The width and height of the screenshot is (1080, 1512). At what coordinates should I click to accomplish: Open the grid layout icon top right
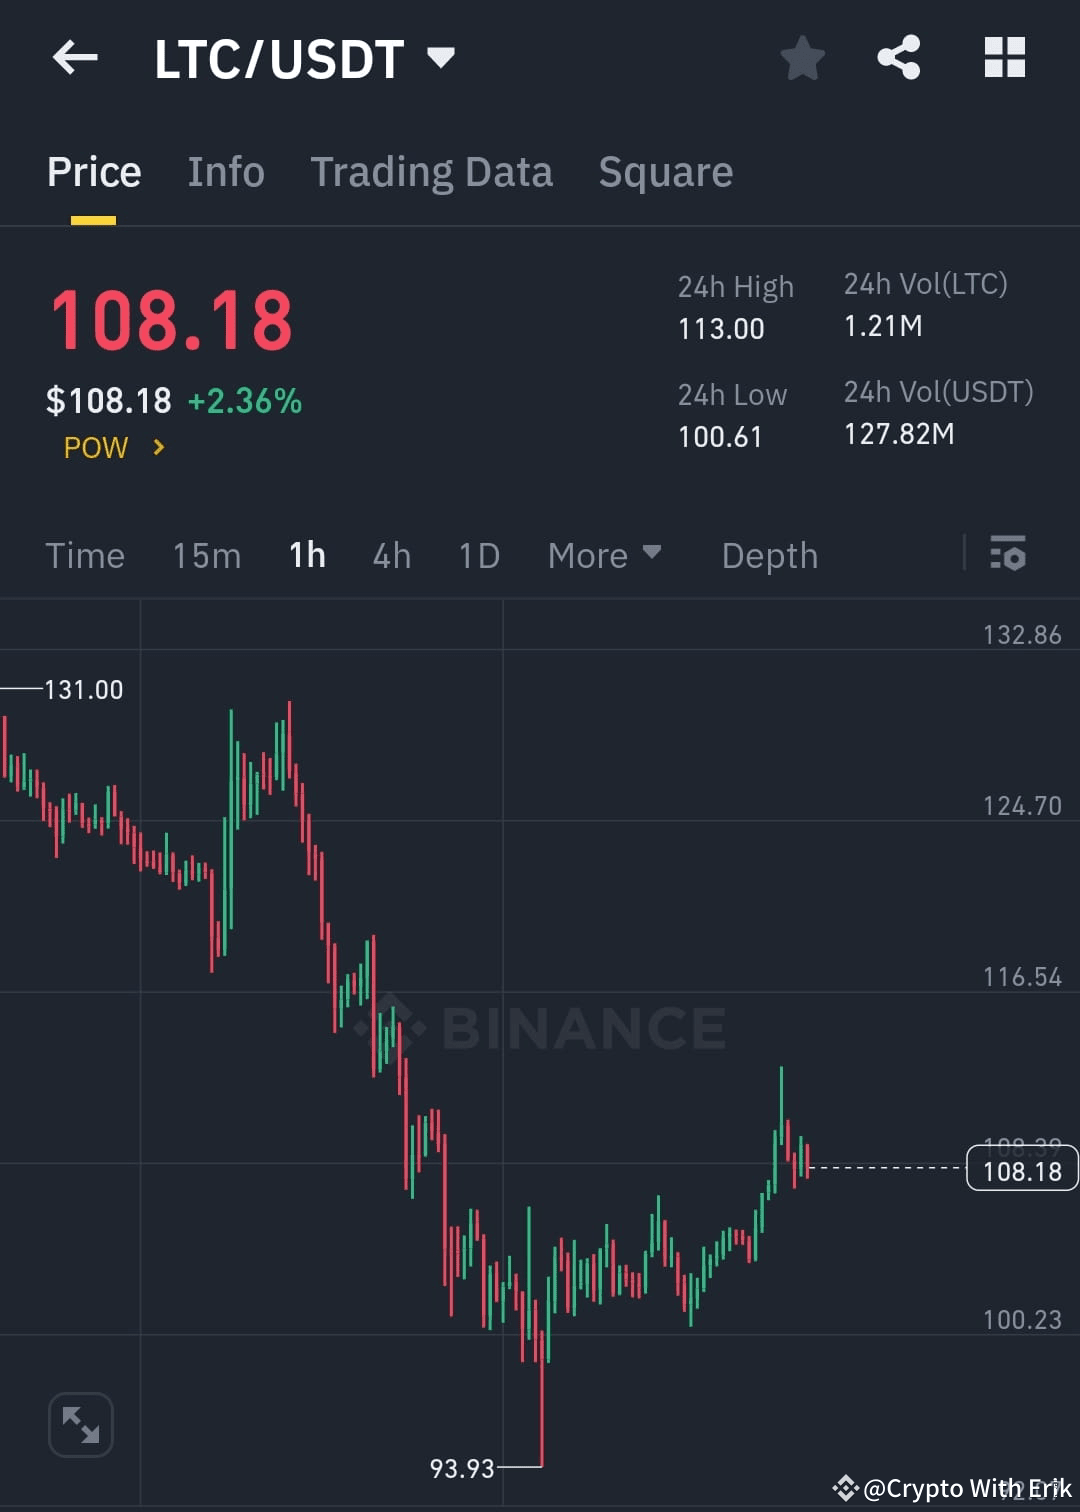pyautogui.click(x=1004, y=57)
